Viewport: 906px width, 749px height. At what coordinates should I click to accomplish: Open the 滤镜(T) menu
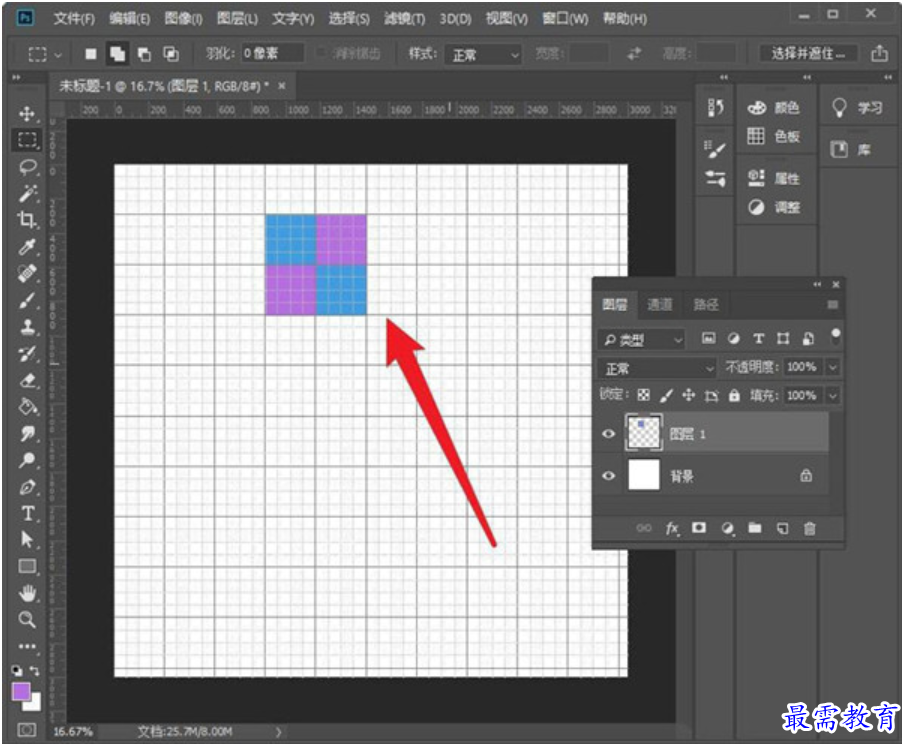coord(404,18)
